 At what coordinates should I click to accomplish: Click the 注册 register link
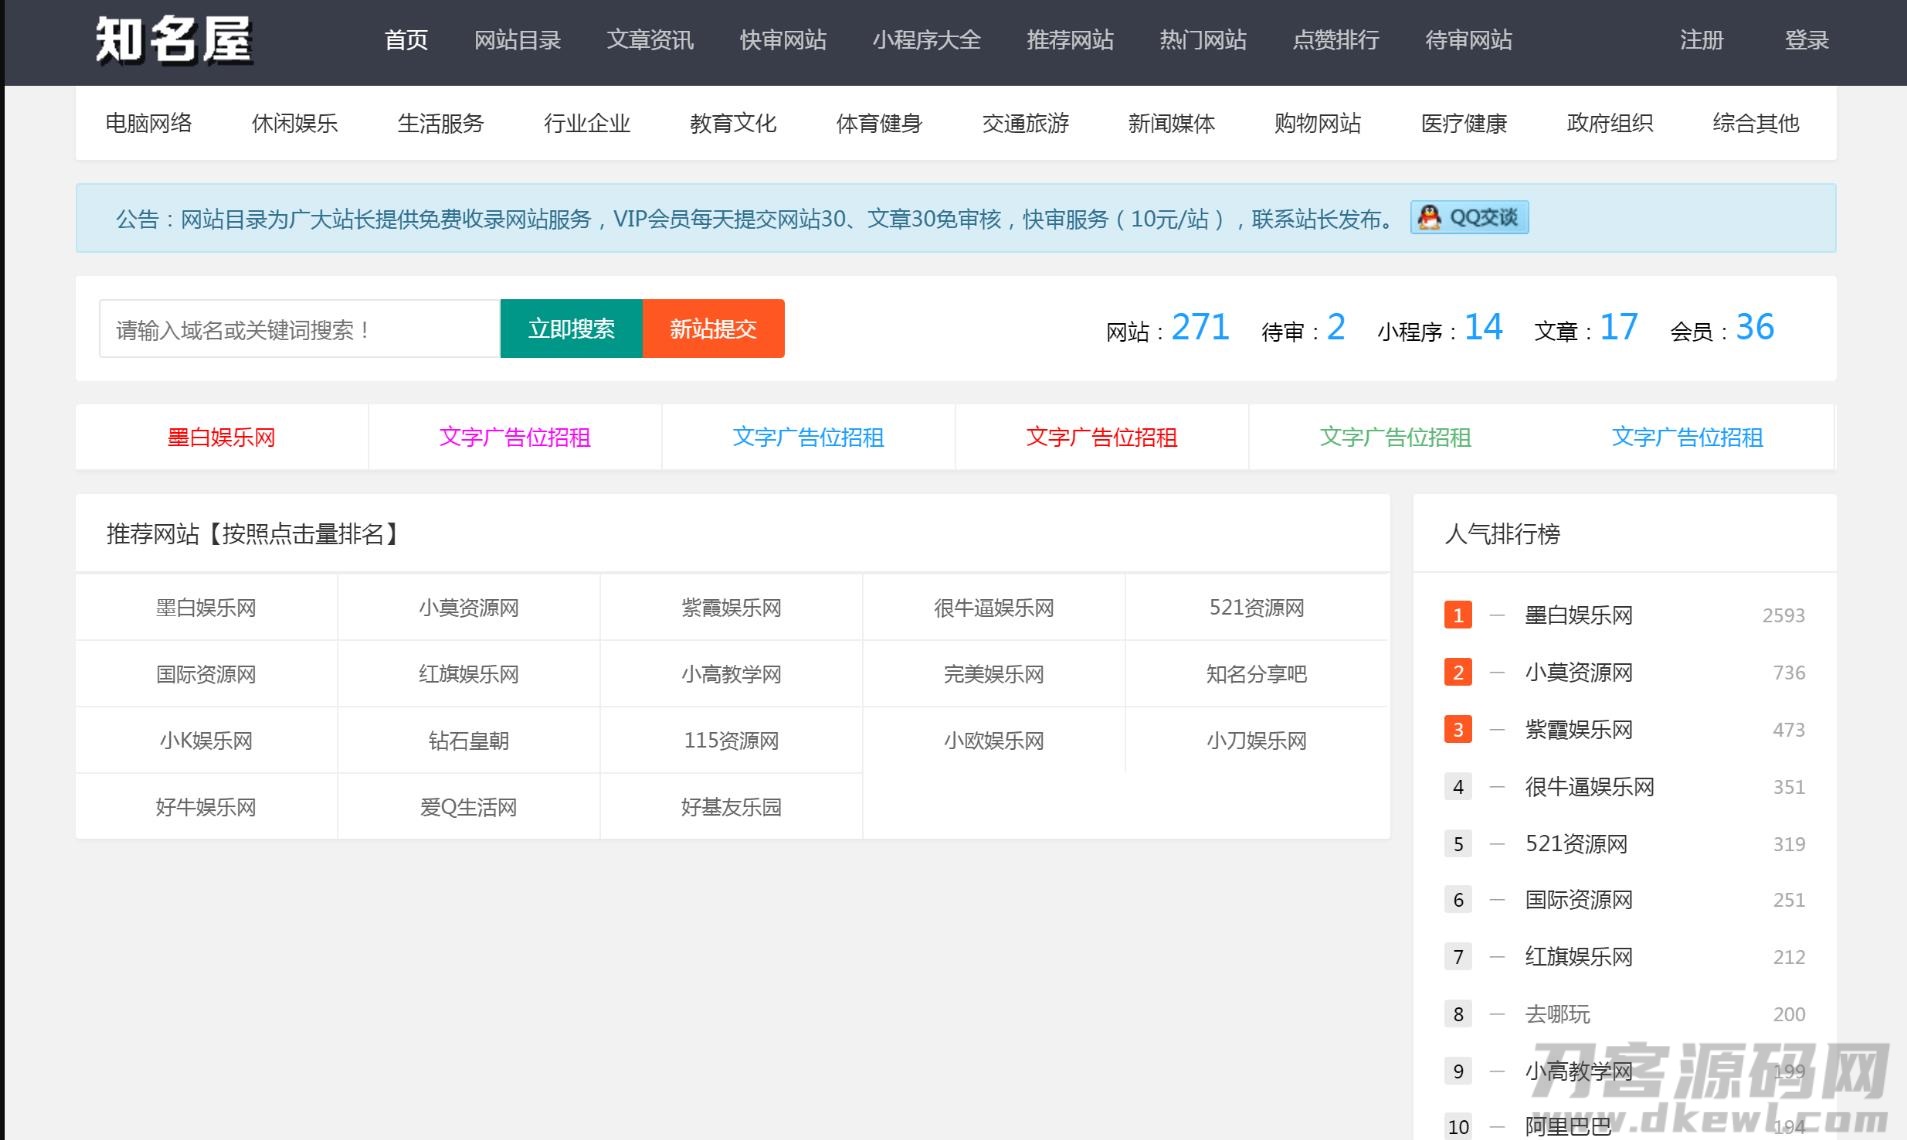click(1700, 41)
